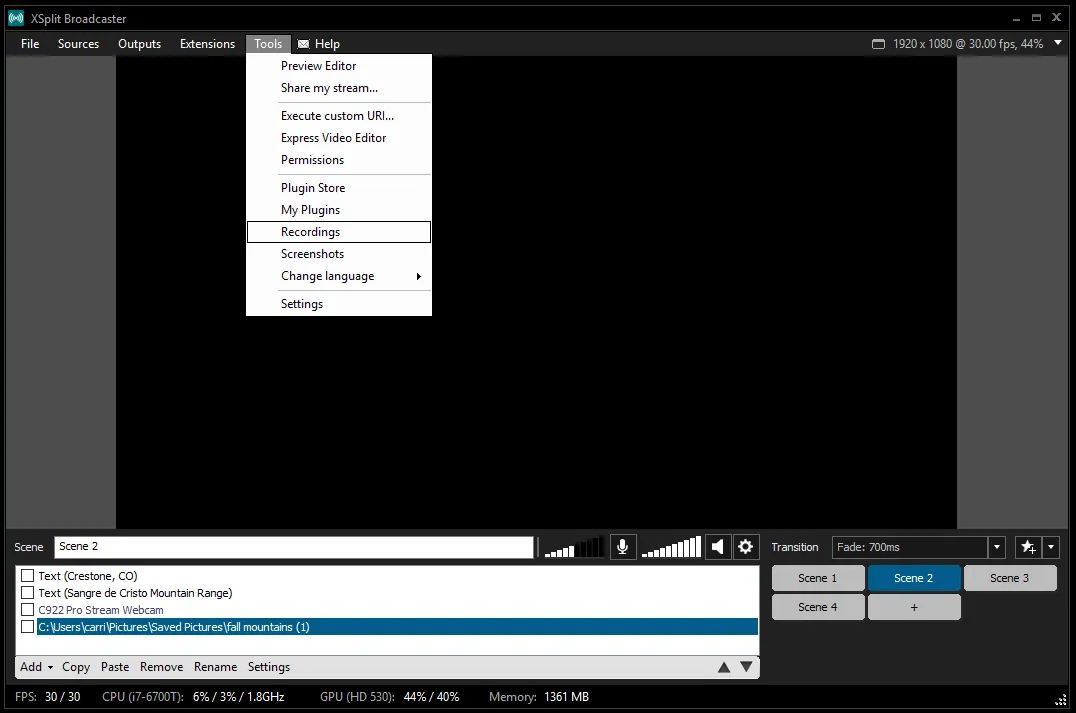
Task: Open the Outputs menu
Action: coord(139,44)
